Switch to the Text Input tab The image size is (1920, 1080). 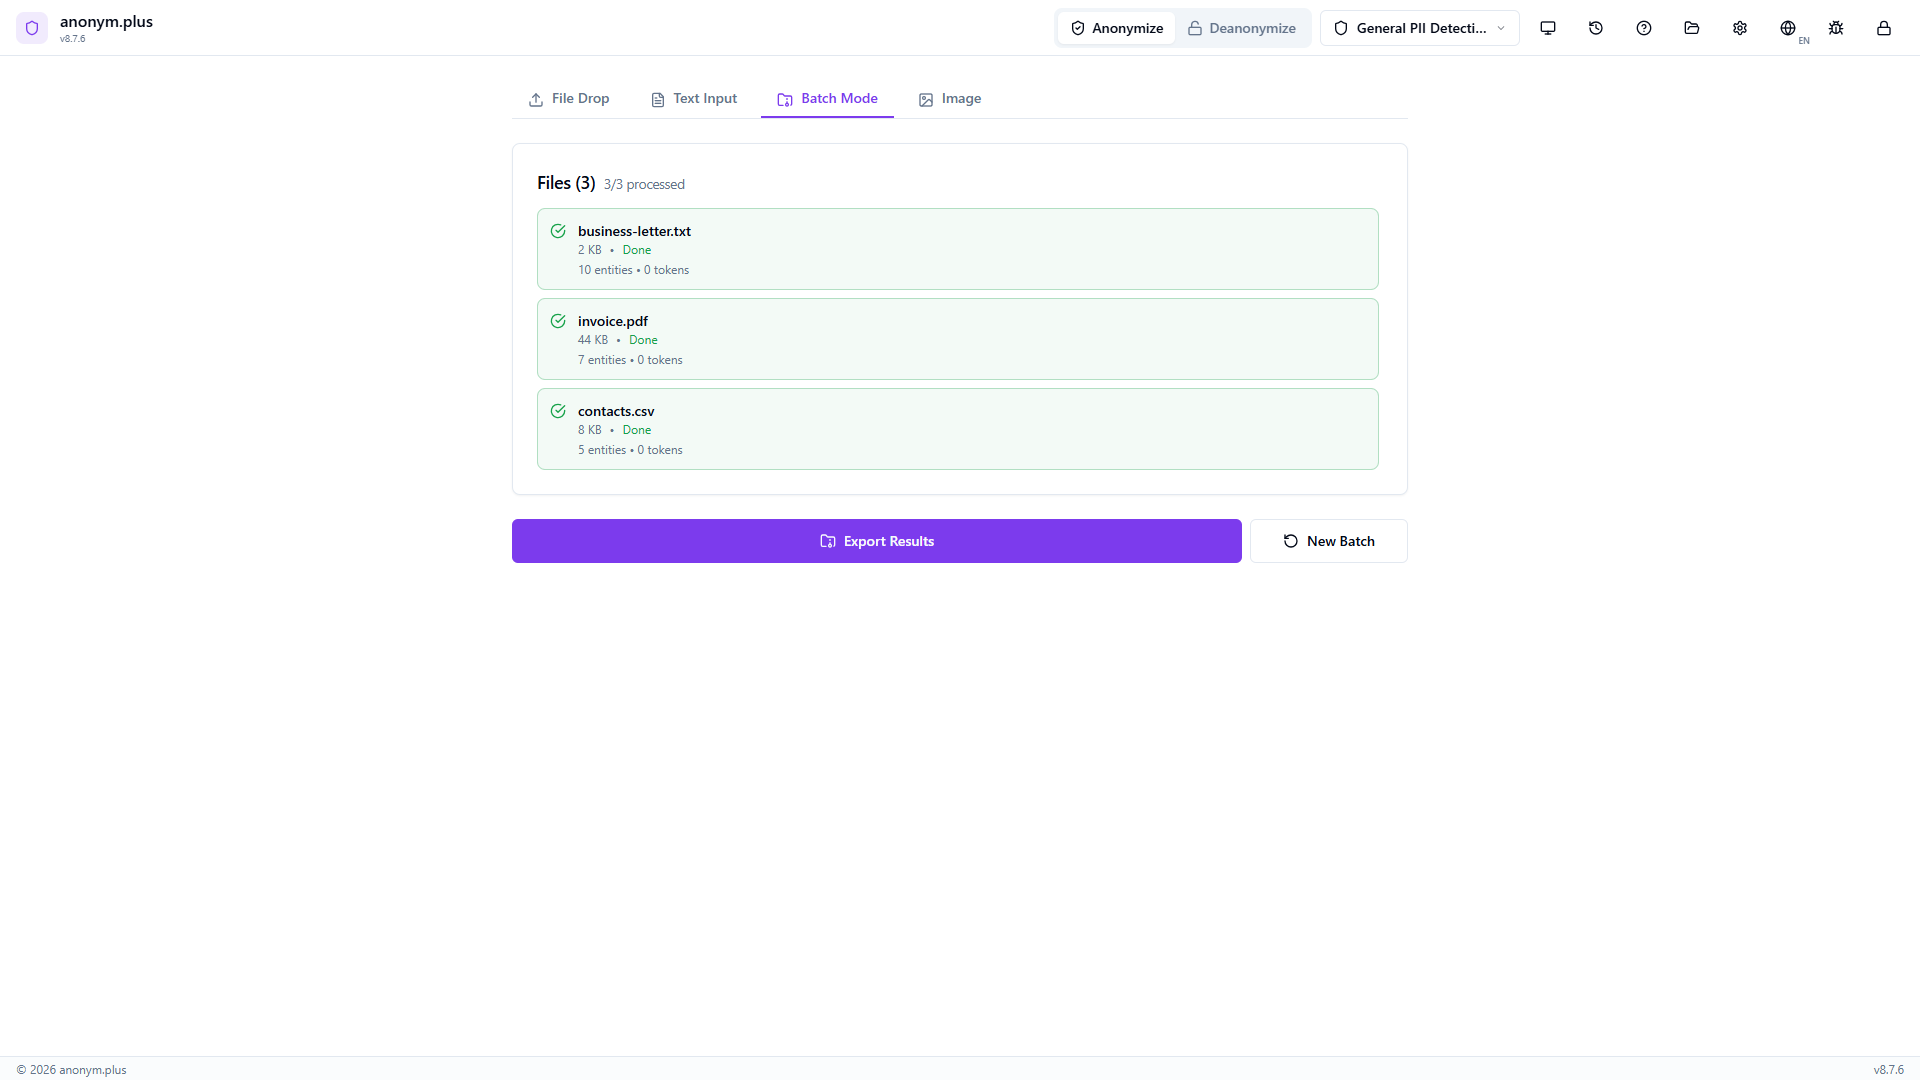(x=693, y=98)
